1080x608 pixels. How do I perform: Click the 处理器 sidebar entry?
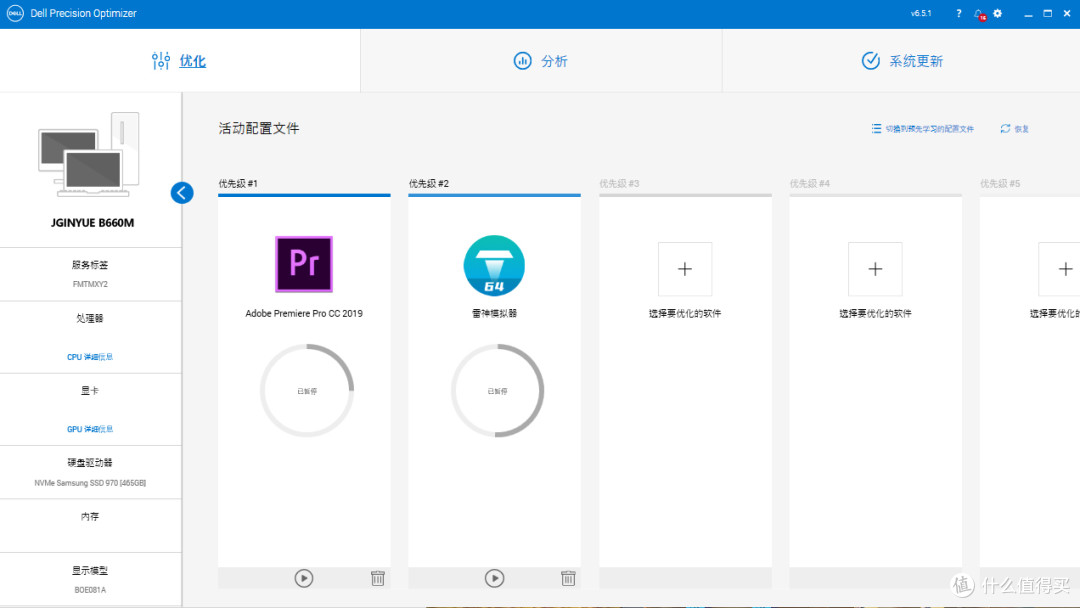[x=90, y=318]
